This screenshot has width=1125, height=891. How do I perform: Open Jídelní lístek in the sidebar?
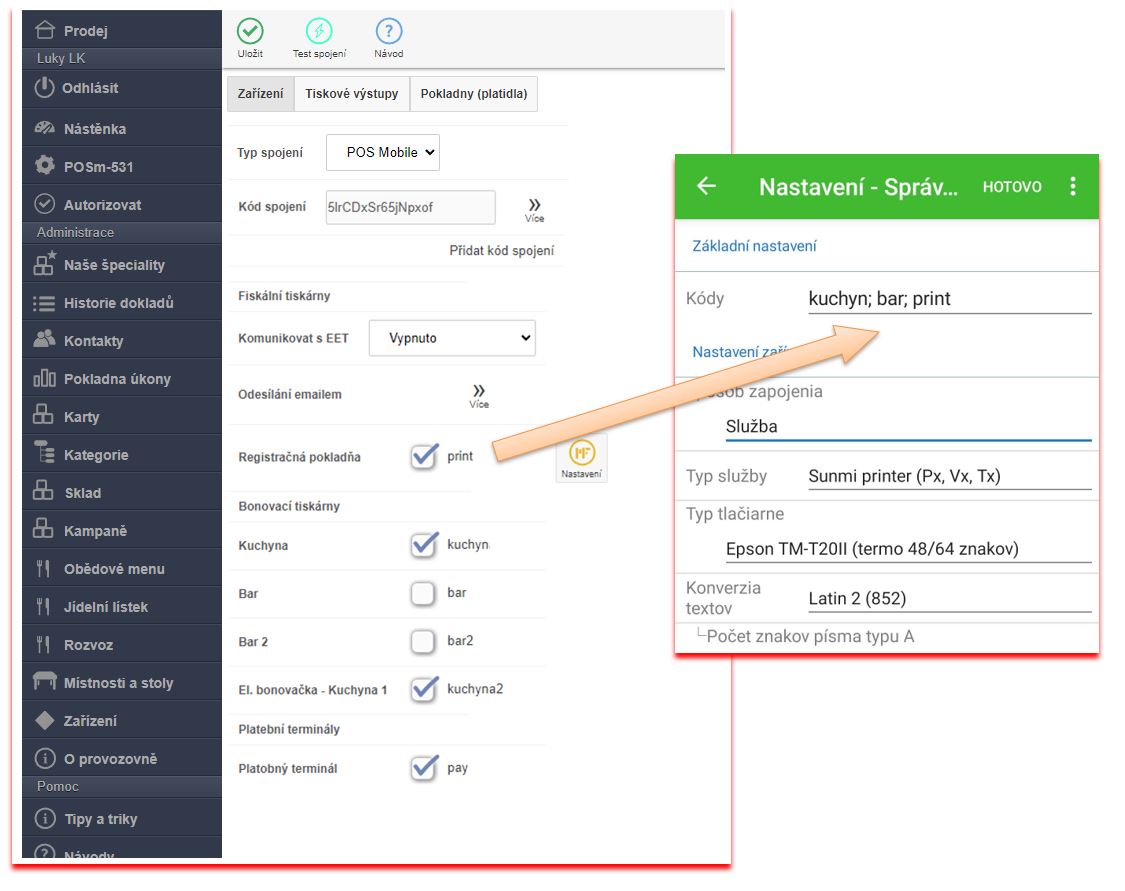pyautogui.click(x=106, y=607)
